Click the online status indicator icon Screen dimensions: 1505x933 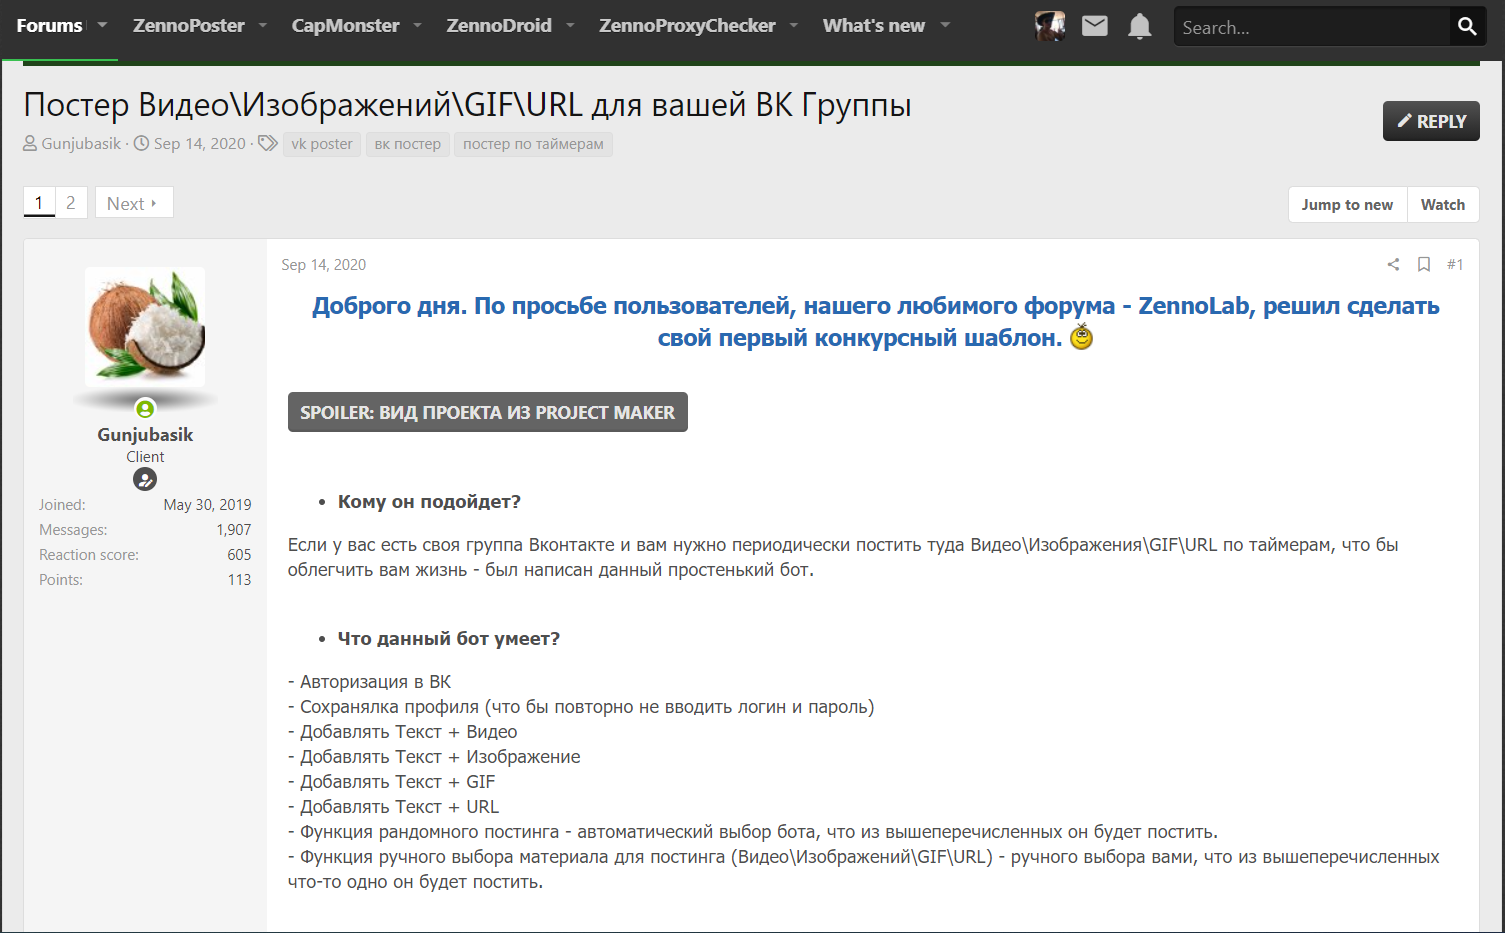145,408
